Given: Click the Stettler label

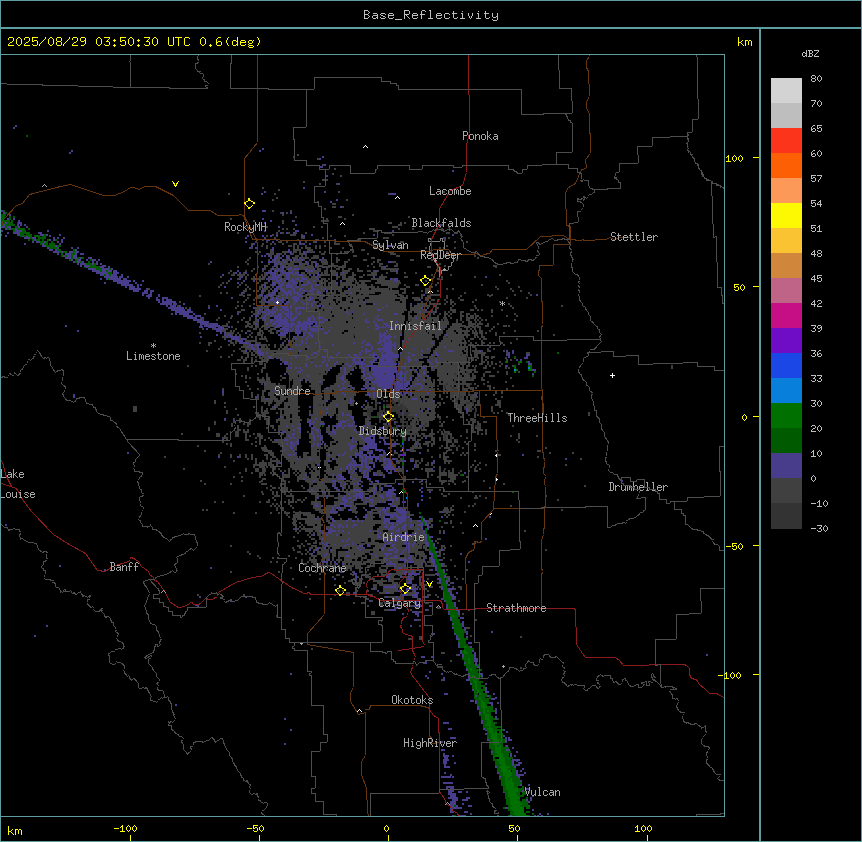Looking at the screenshot, I should 634,237.
